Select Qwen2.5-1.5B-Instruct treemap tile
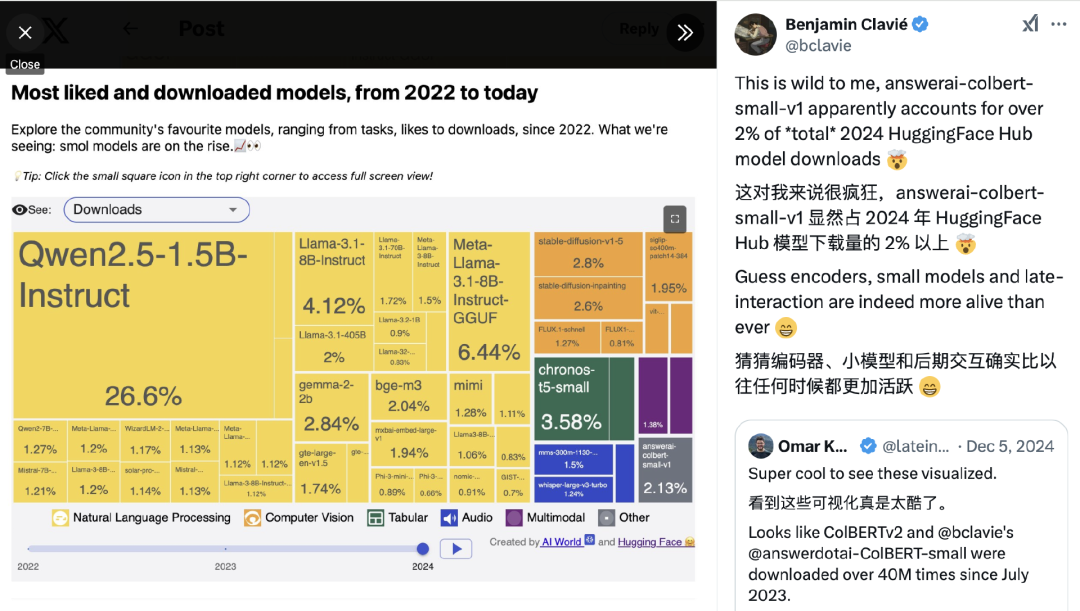The image size is (1080, 611). (x=145, y=325)
